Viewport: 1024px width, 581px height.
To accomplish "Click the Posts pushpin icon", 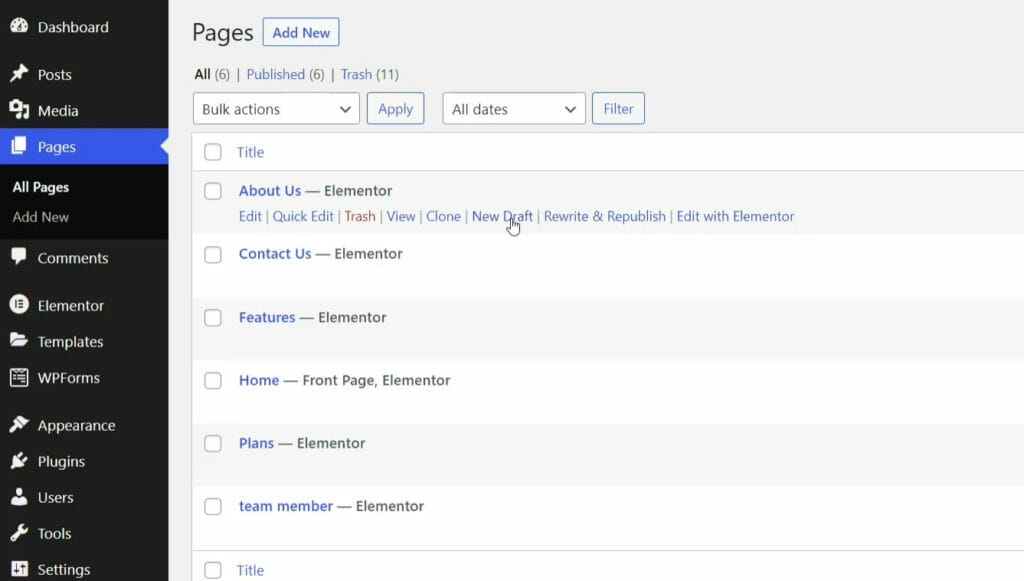I will 20,73.
